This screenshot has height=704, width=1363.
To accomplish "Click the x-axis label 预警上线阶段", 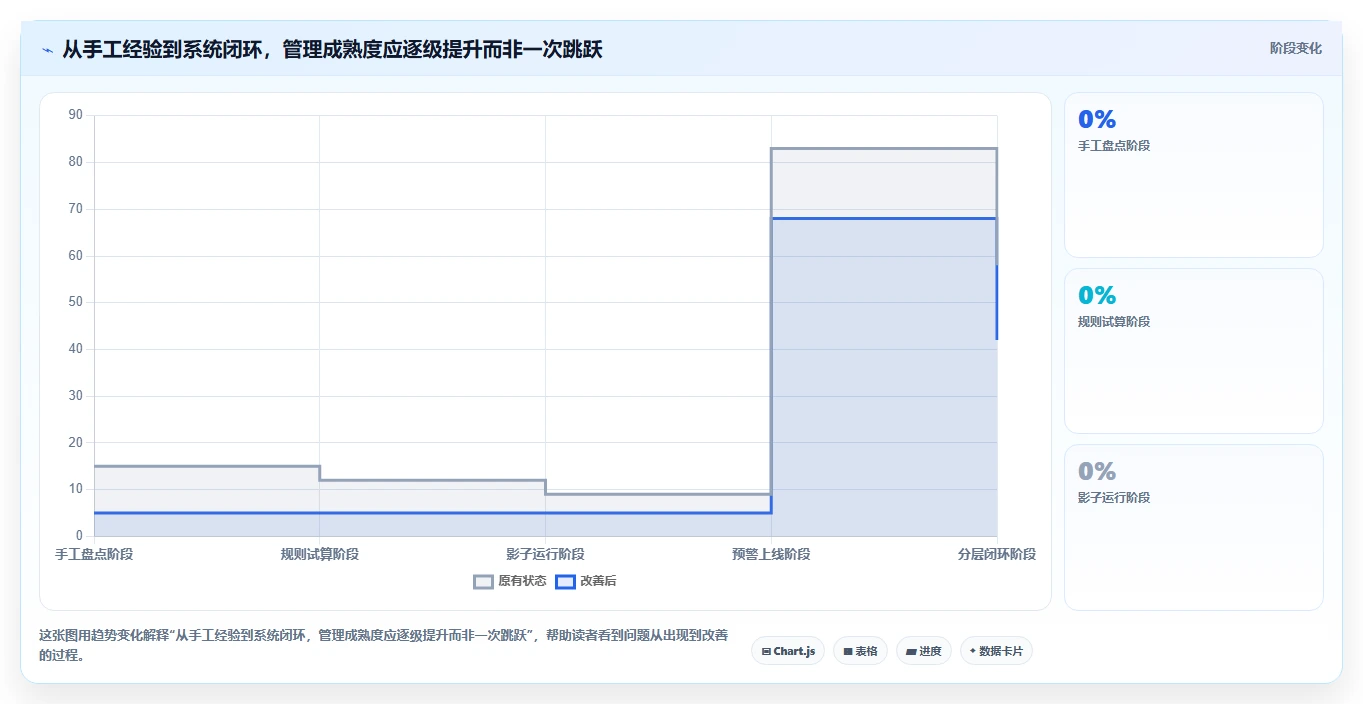I will 771,554.
